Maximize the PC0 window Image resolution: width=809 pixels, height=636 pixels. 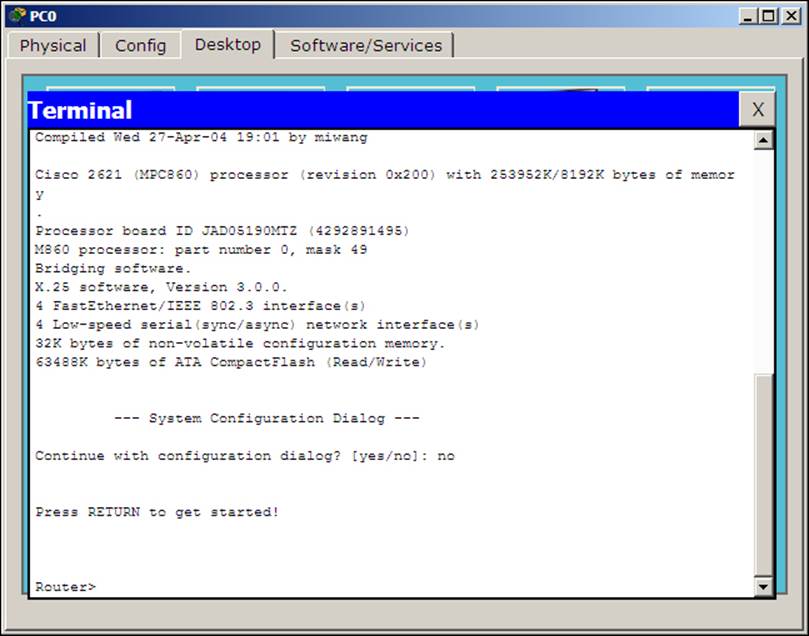[x=769, y=16]
